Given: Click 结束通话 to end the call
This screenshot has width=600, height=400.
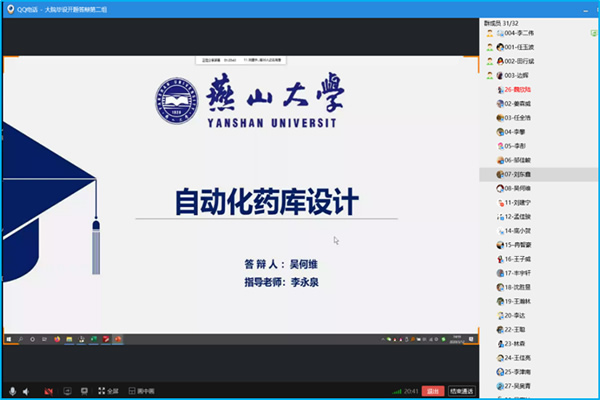Looking at the screenshot, I should coord(461,391).
